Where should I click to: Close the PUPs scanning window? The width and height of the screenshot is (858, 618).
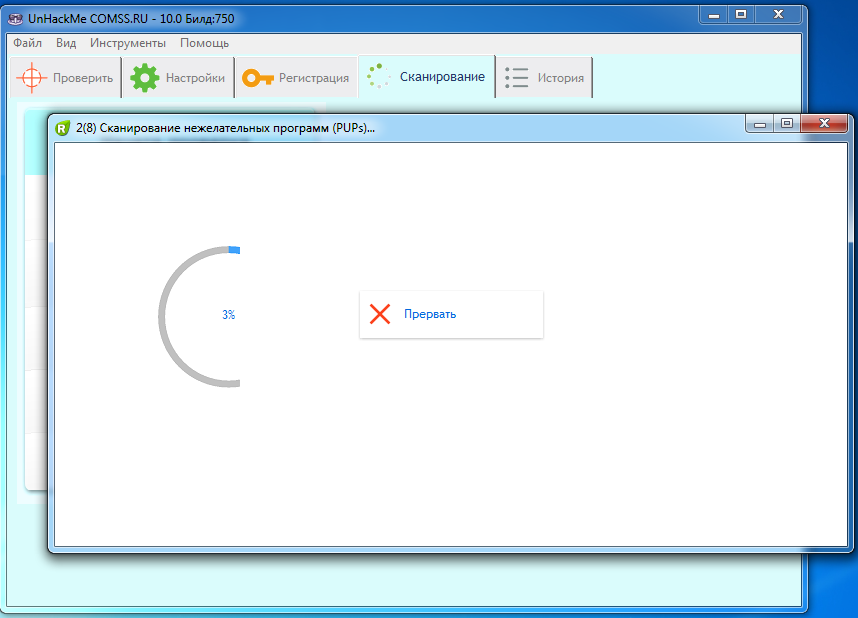(824, 124)
